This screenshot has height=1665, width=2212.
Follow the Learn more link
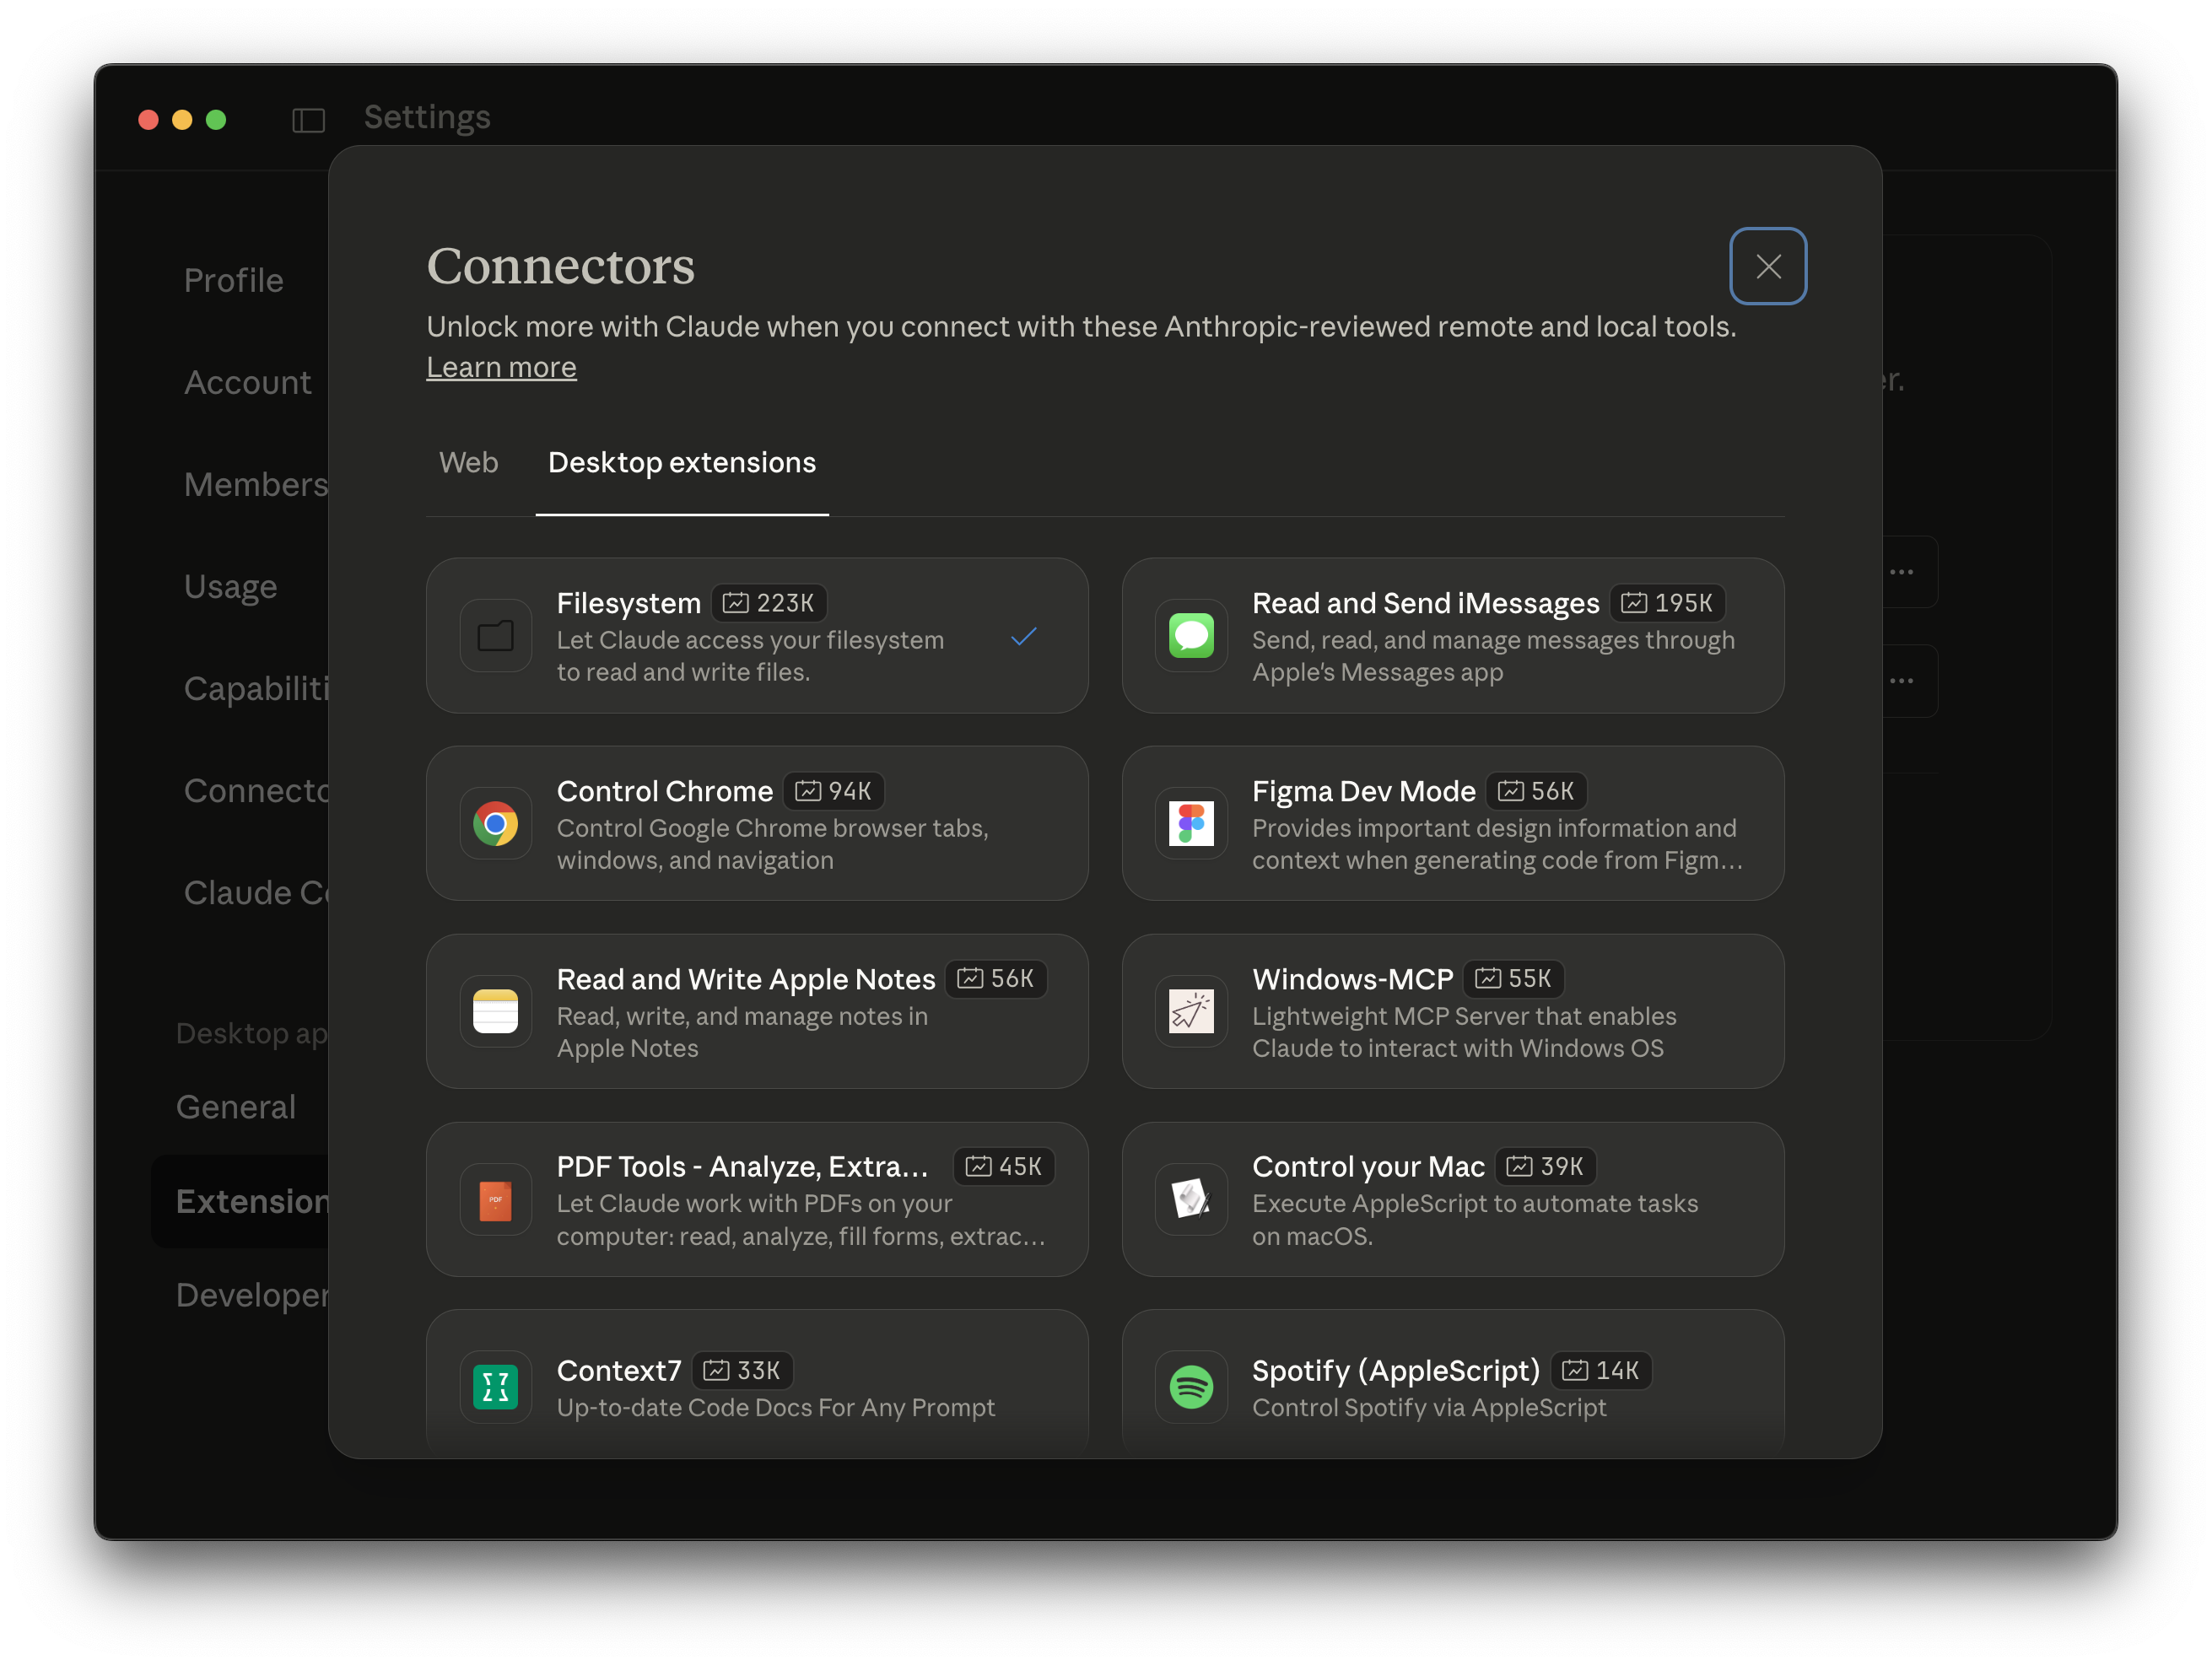(x=501, y=367)
